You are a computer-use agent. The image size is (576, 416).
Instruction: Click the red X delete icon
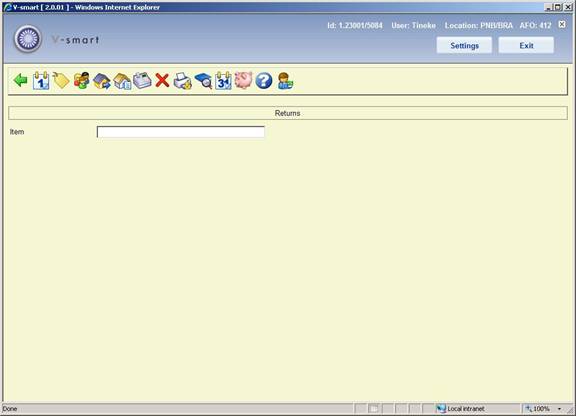tap(162, 80)
